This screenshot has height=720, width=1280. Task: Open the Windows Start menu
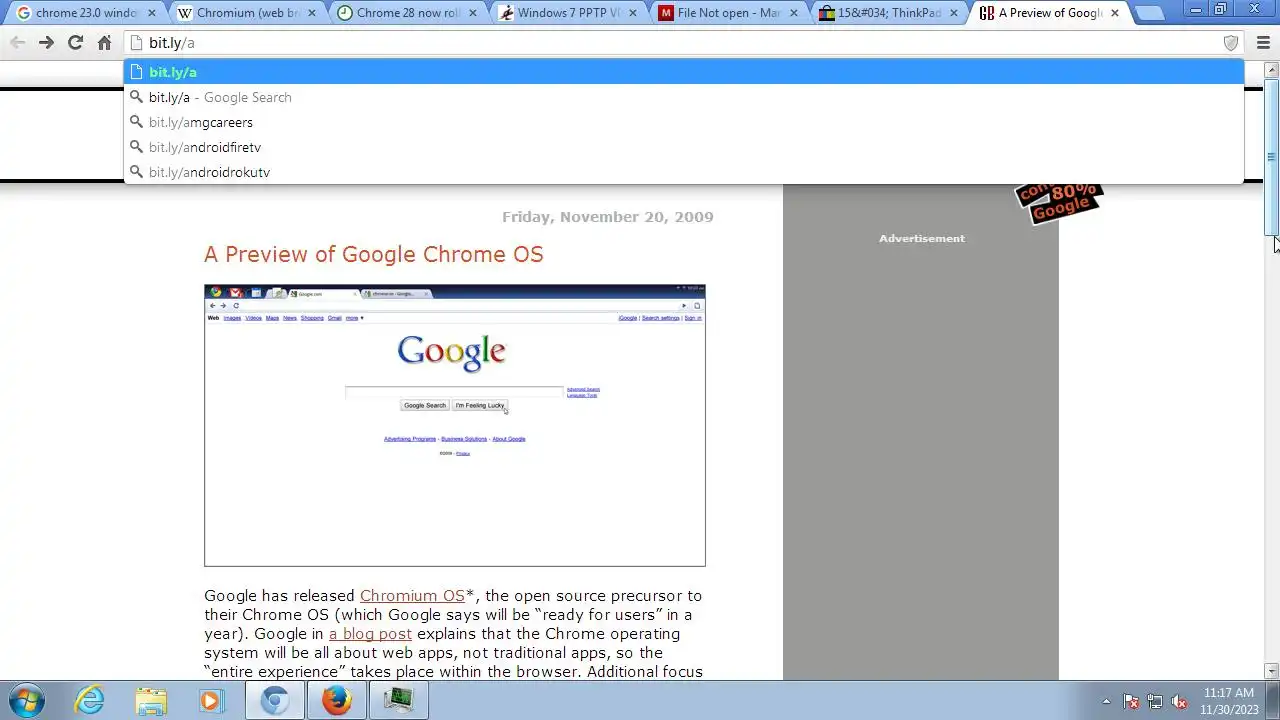pos(27,700)
